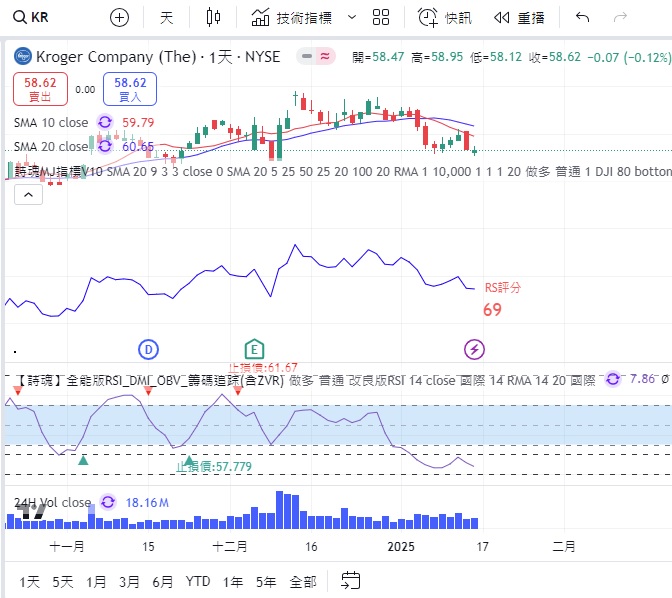The width and height of the screenshot is (672, 598).
Task: Expand the indicators chevron dropdown
Action: 351,18
